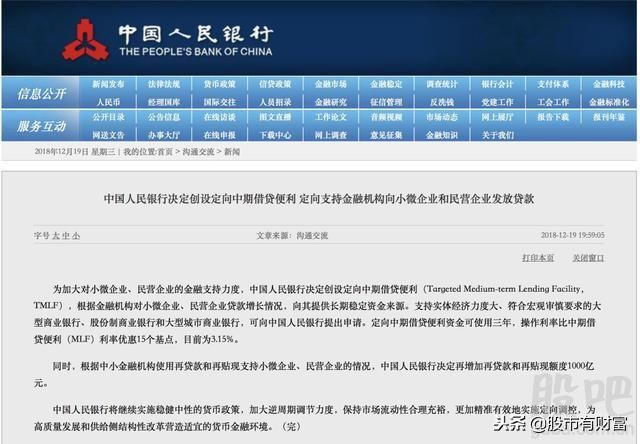Visit 工作论文 page
640x444 pixels.
(x=331, y=118)
